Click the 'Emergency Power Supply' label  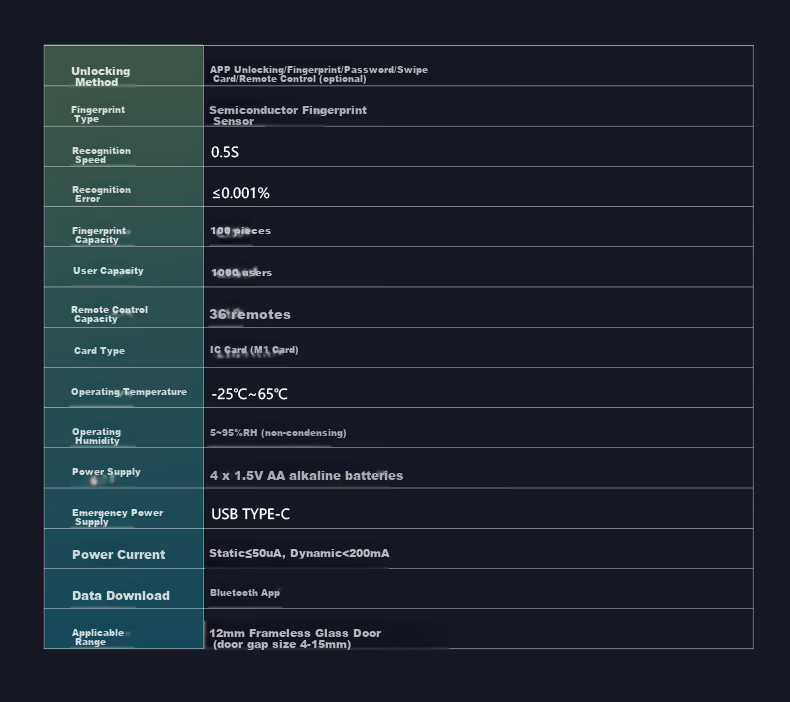[x=117, y=517]
